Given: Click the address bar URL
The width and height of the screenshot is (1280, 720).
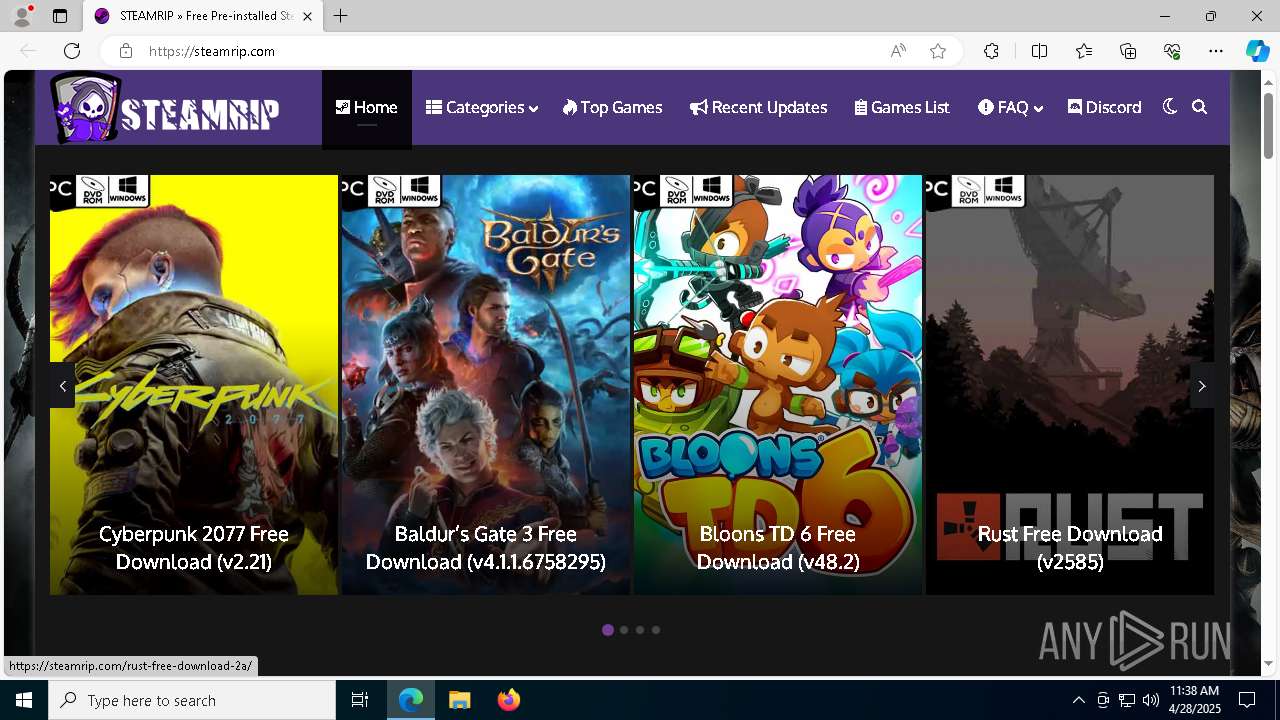Looking at the screenshot, I should (212, 51).
